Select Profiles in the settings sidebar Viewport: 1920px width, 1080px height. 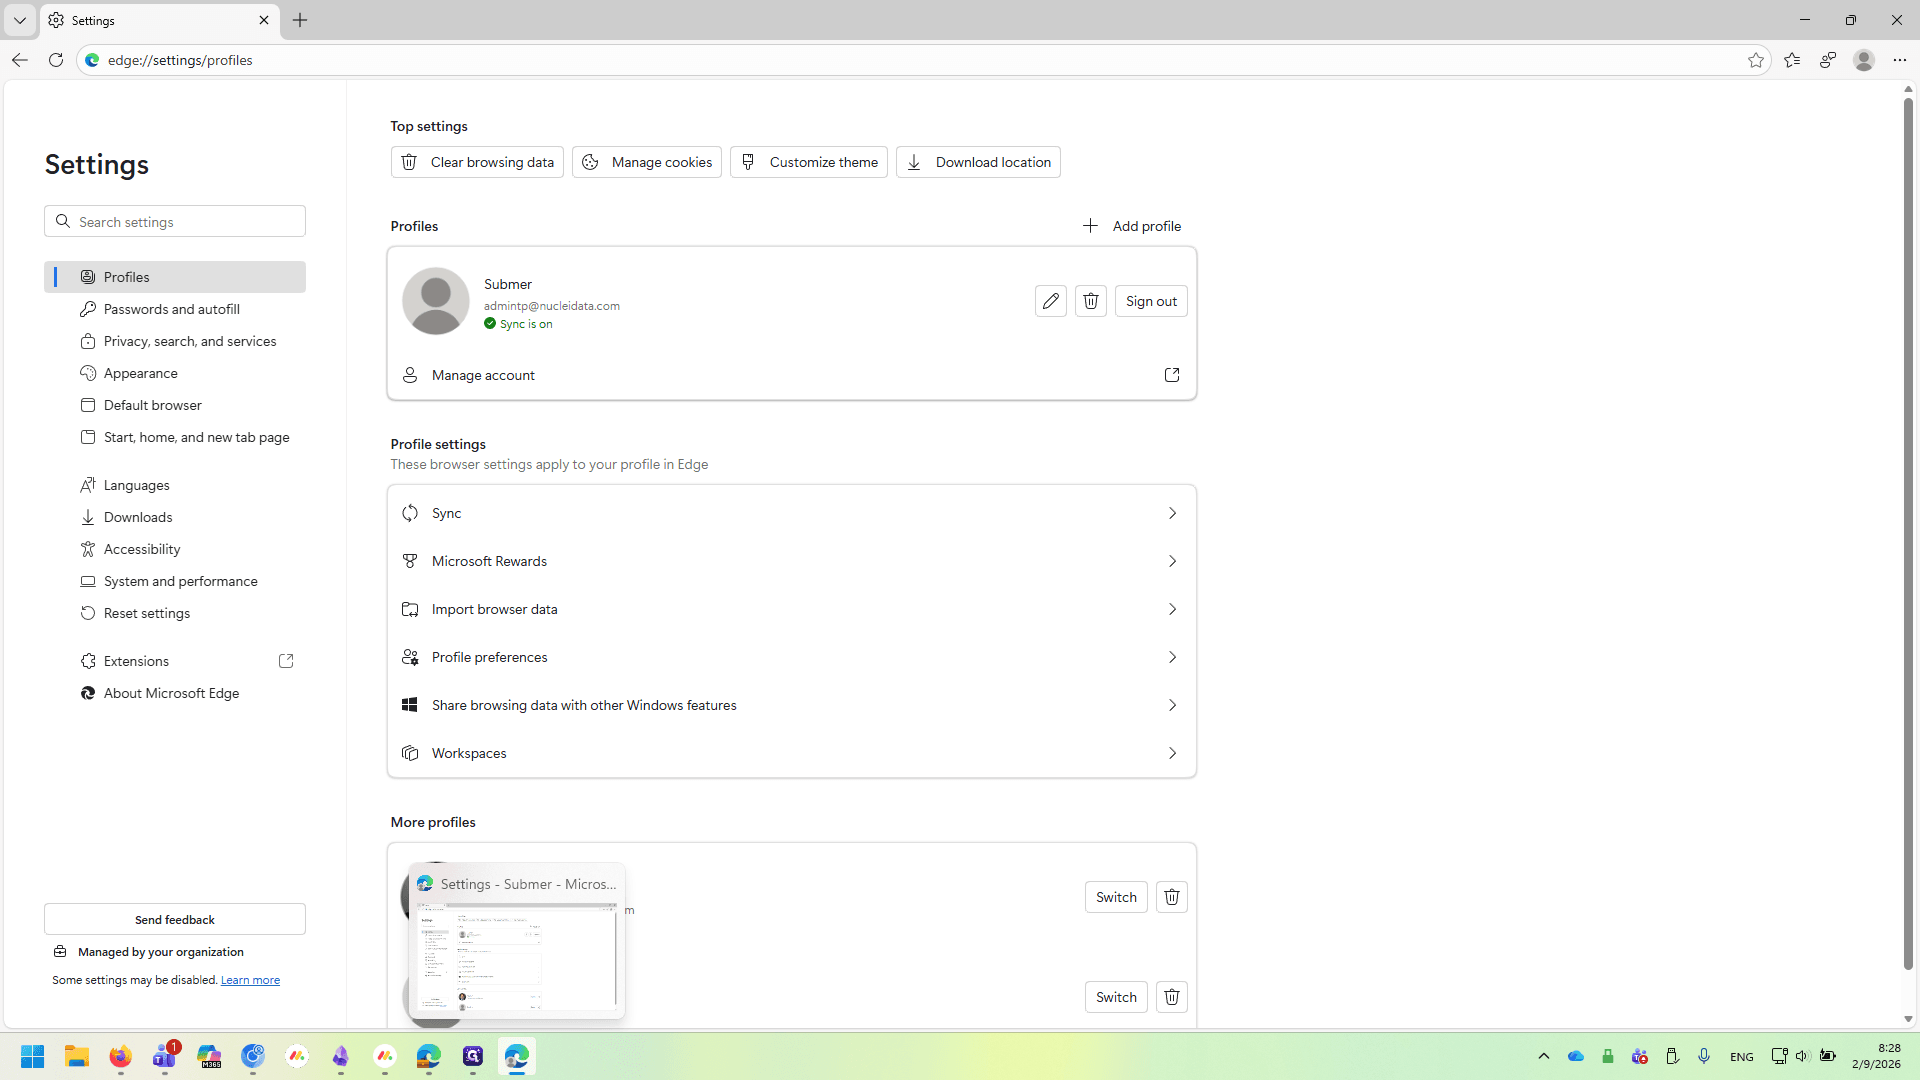(x=175, y=277)
